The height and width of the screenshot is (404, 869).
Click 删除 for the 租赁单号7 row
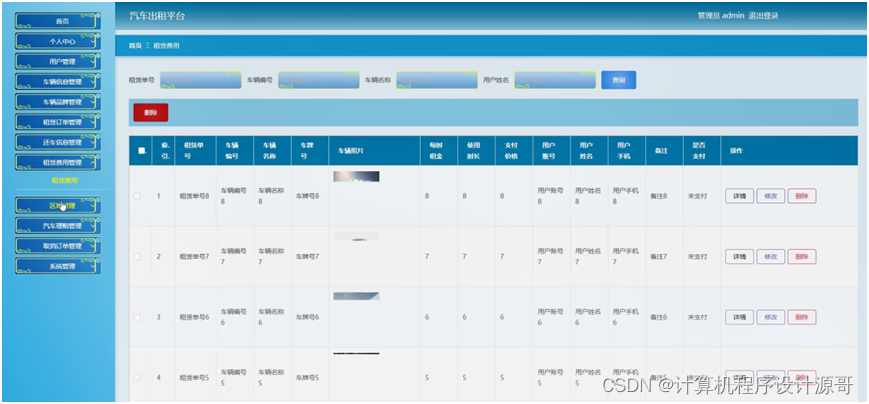[x=801, y=257]
